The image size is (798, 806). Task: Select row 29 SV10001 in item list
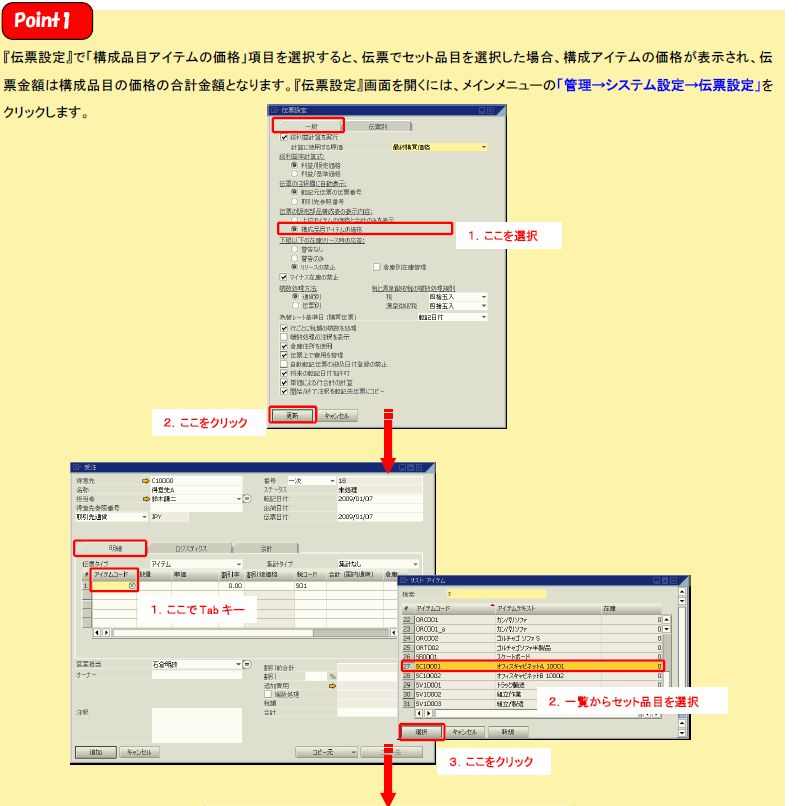[x=532, y=685]
